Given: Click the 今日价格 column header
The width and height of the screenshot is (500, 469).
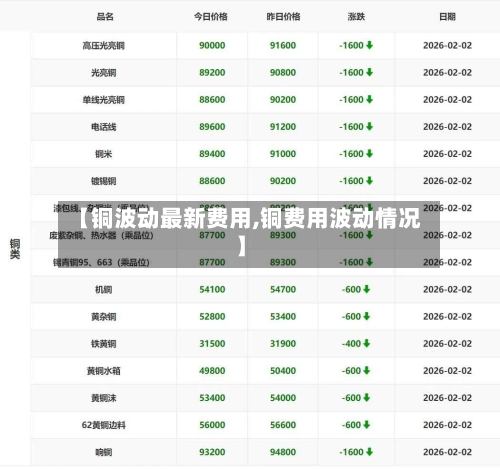Looking at the screenshot, I should [x=211, y=17].
